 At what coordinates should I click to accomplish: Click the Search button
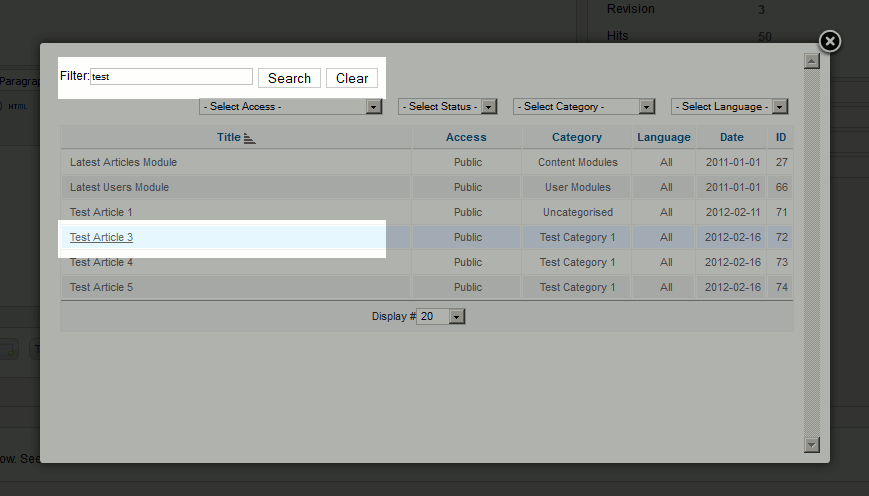[289, 78]
